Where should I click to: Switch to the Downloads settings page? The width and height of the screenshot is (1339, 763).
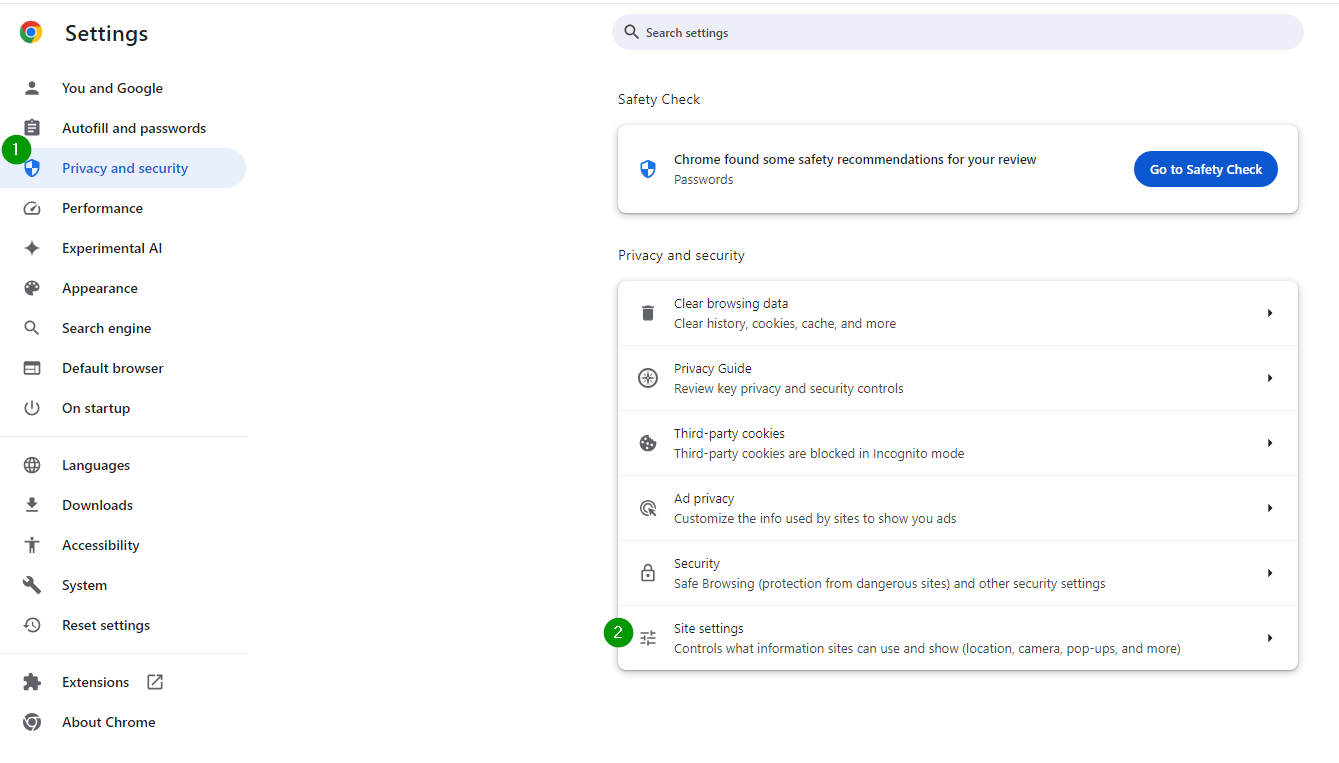[x=97, y=505]
